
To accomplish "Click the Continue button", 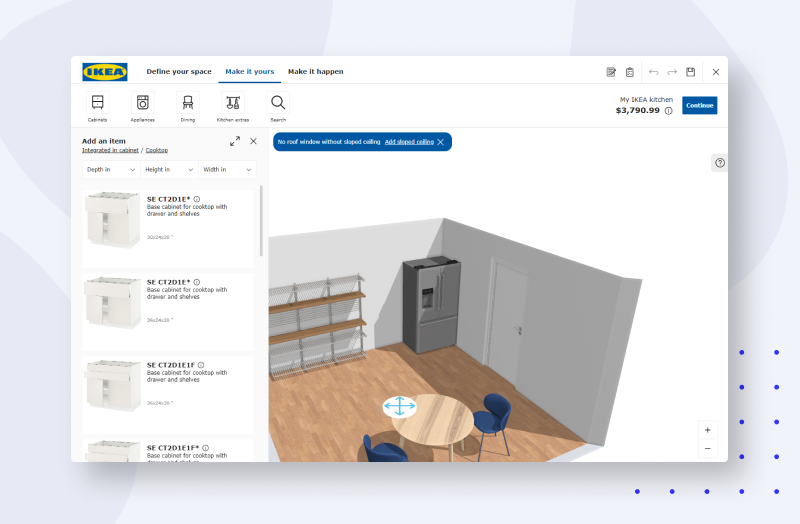I will 699,105.
